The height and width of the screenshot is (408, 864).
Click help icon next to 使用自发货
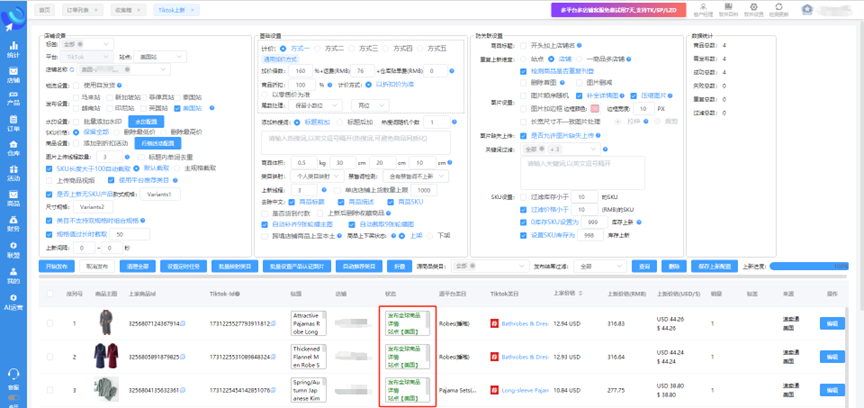[x=120, y=85]
